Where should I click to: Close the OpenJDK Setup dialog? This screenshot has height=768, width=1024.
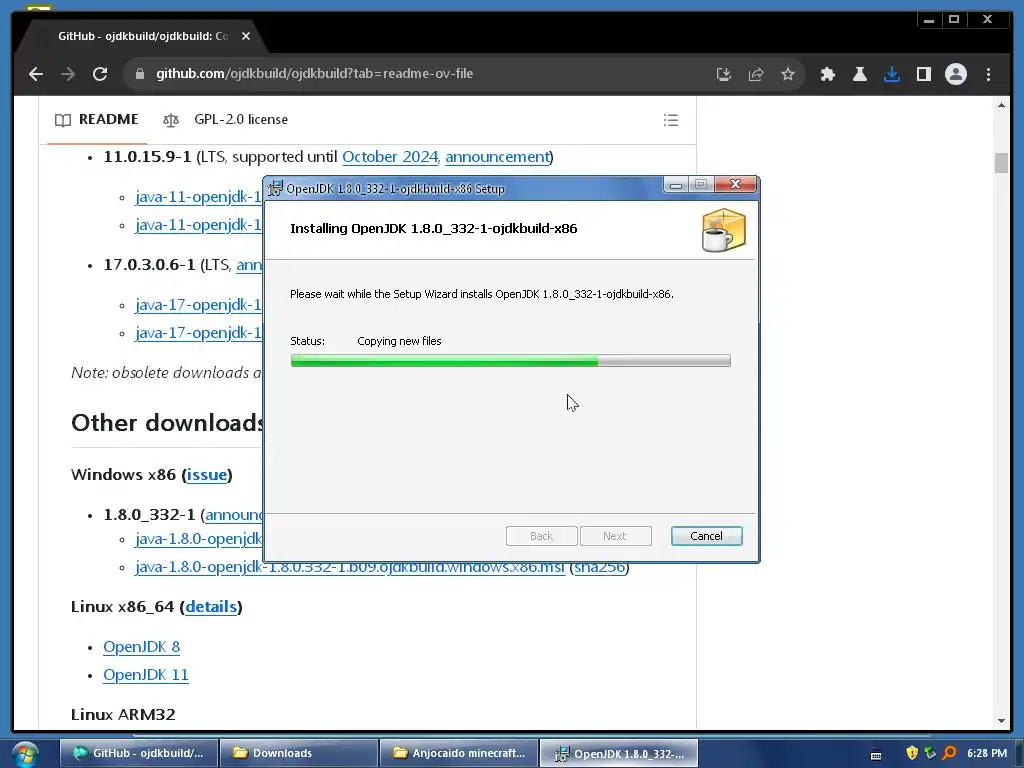tap(735, 184)
